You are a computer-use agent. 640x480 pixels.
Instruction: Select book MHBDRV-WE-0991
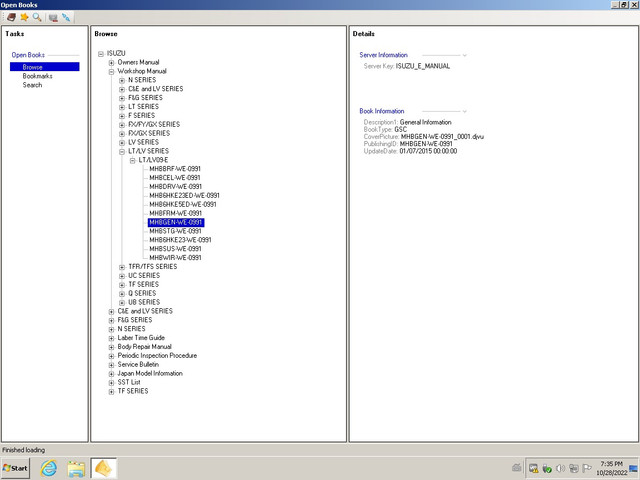[175, 187]
